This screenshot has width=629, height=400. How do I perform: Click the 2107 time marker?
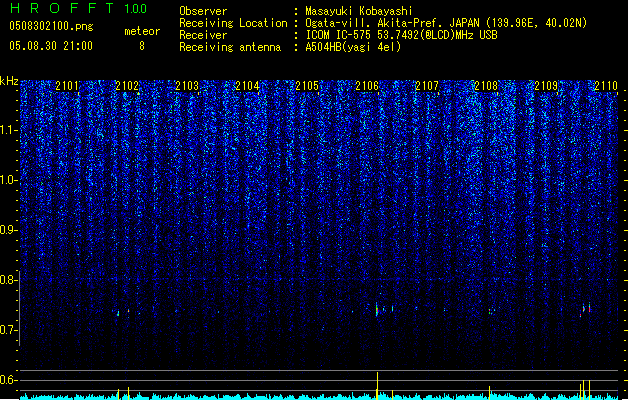pyautogui.click(x=427, y=86)
